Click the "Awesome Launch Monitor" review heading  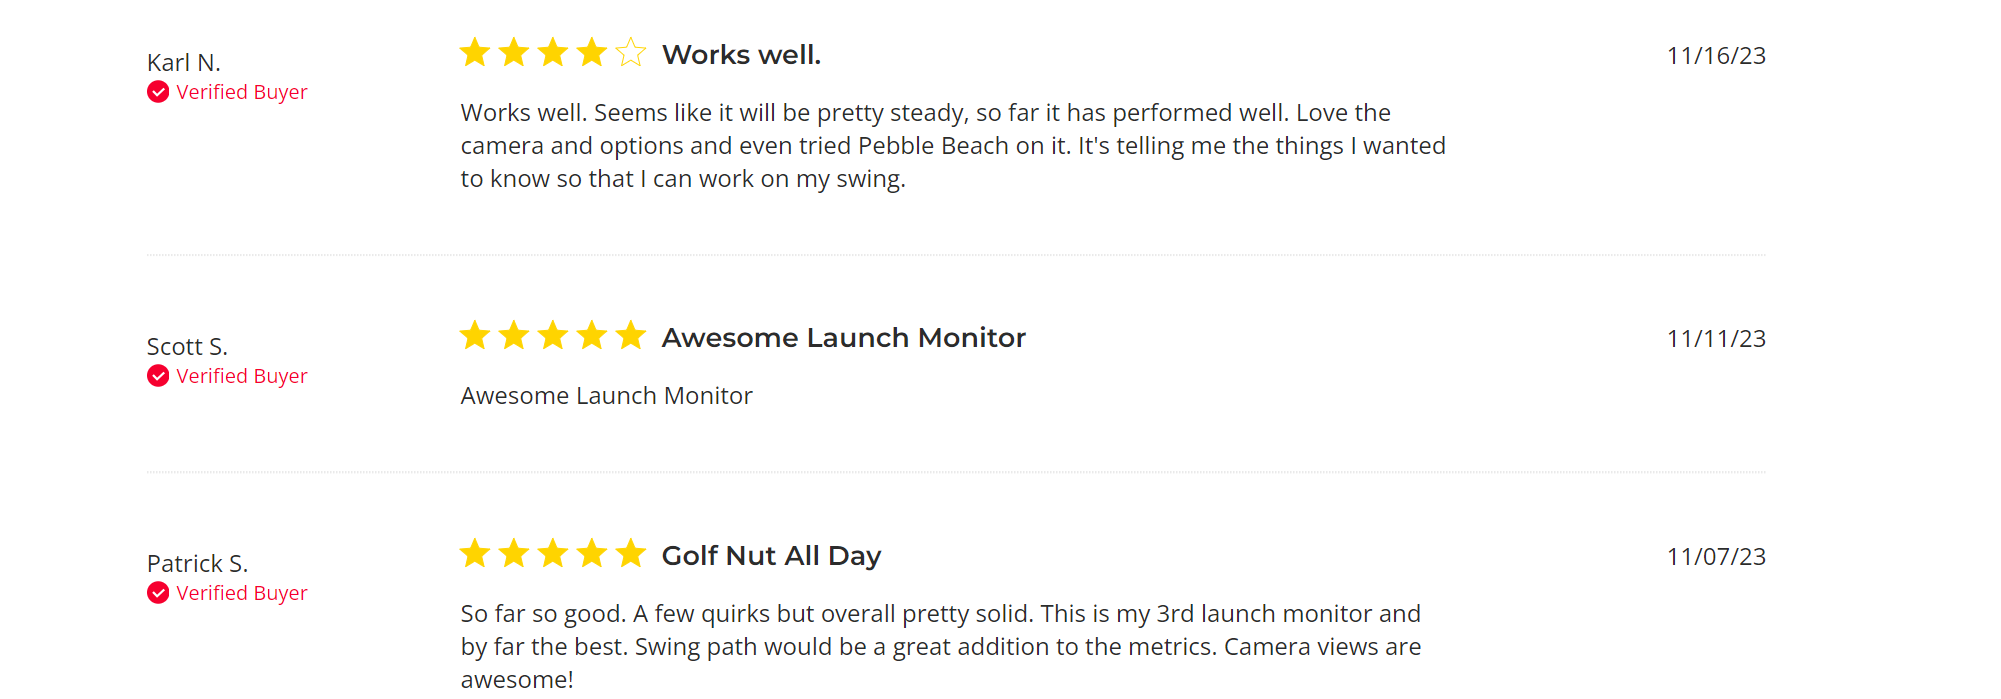point(843,338)
